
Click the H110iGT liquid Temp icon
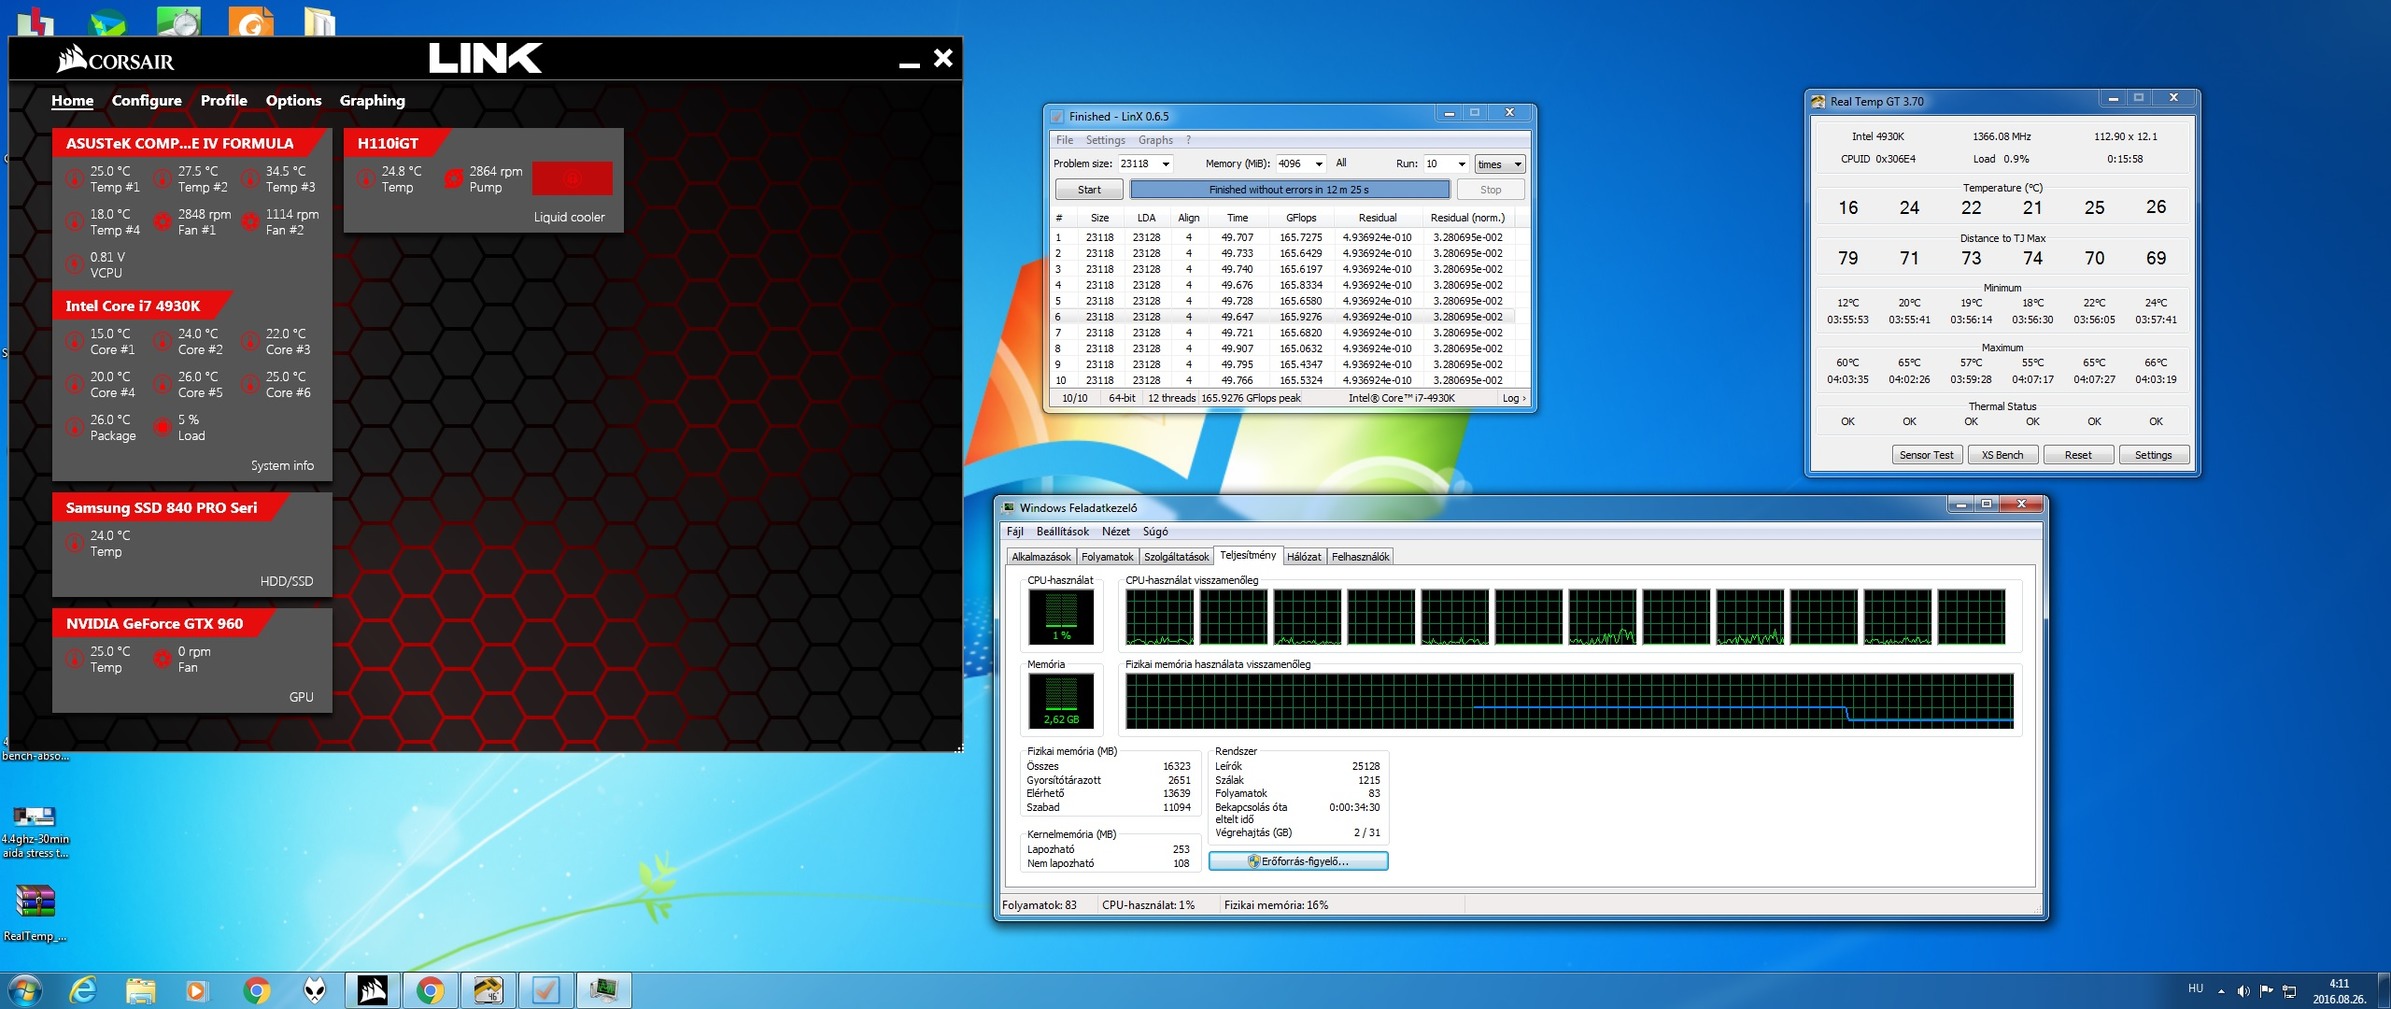click(365, 179)
